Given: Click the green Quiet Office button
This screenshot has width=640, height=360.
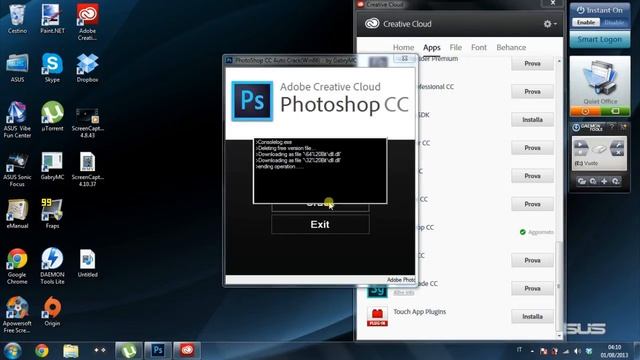Looking at the screenshot, I should pos(615,111).
